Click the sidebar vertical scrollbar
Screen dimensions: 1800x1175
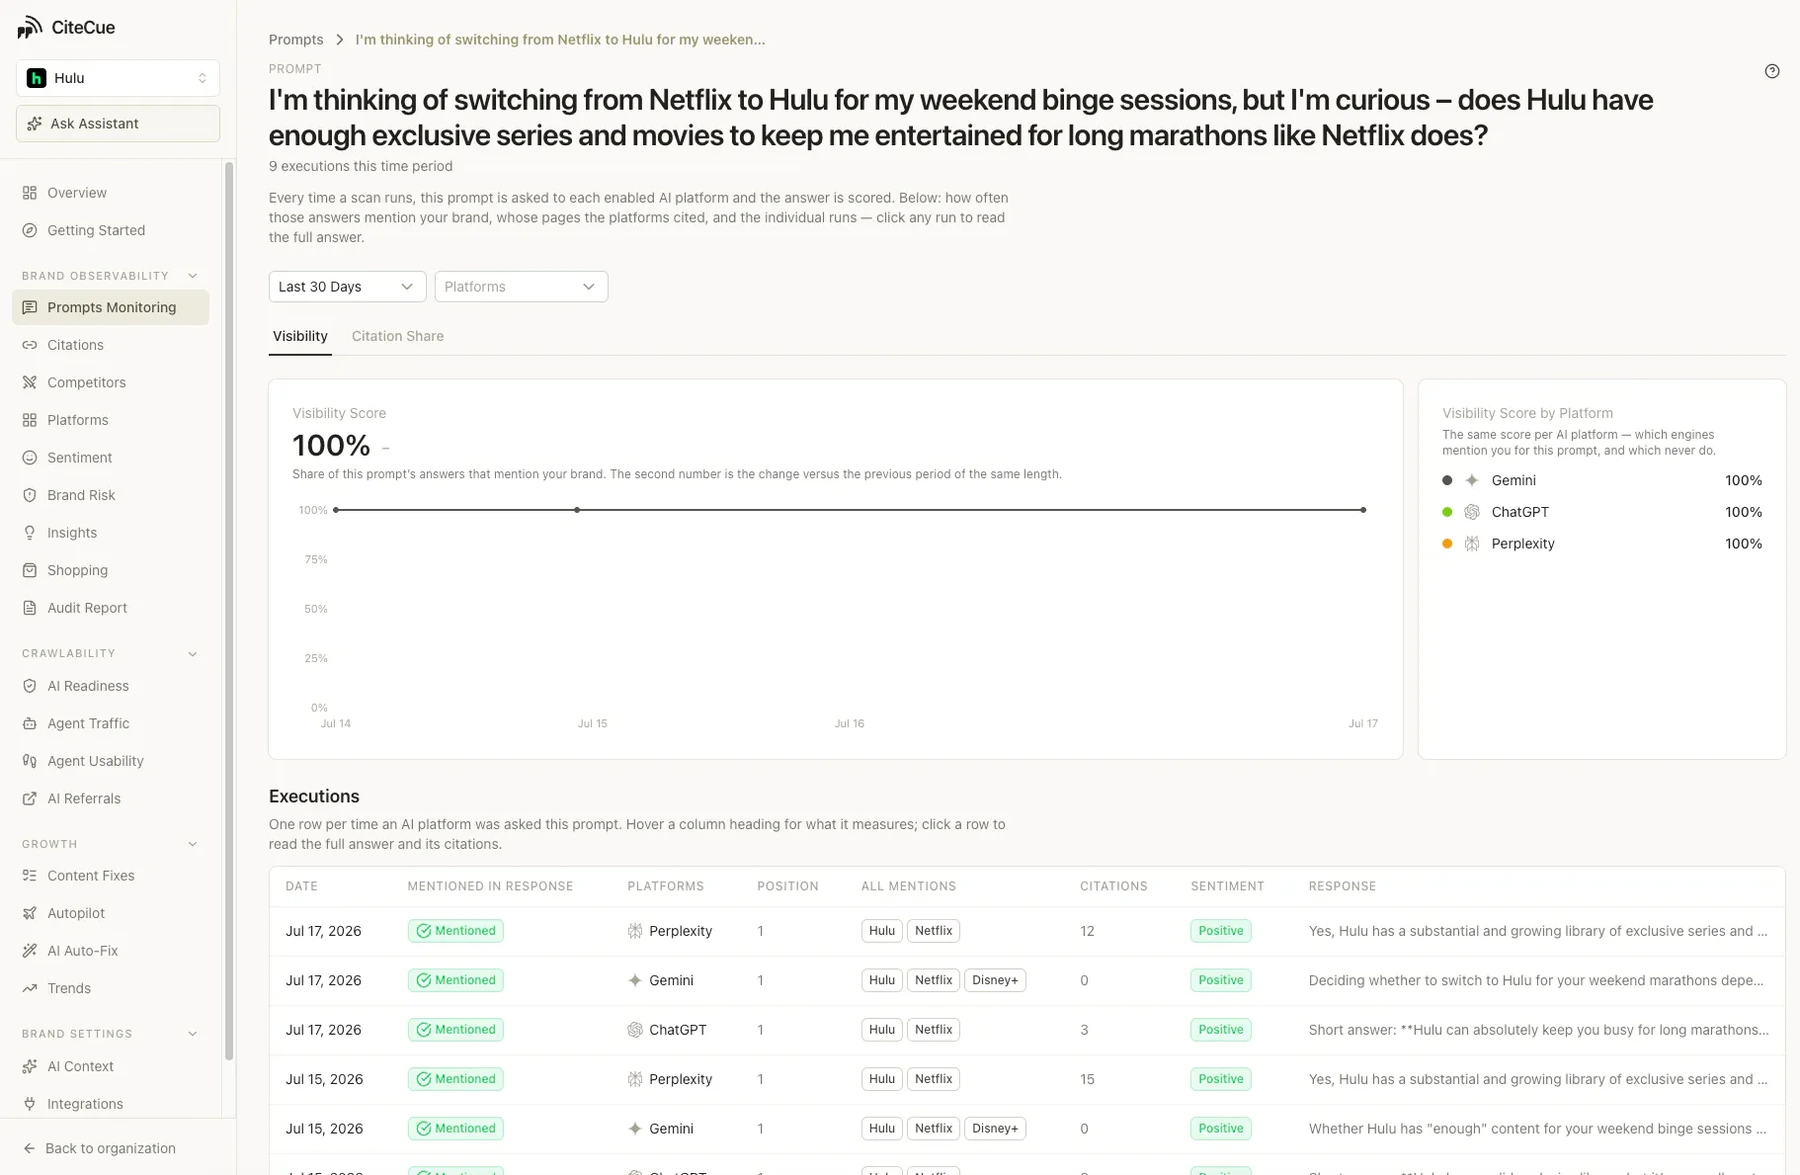pyautogui.click(x=229, y=610)
